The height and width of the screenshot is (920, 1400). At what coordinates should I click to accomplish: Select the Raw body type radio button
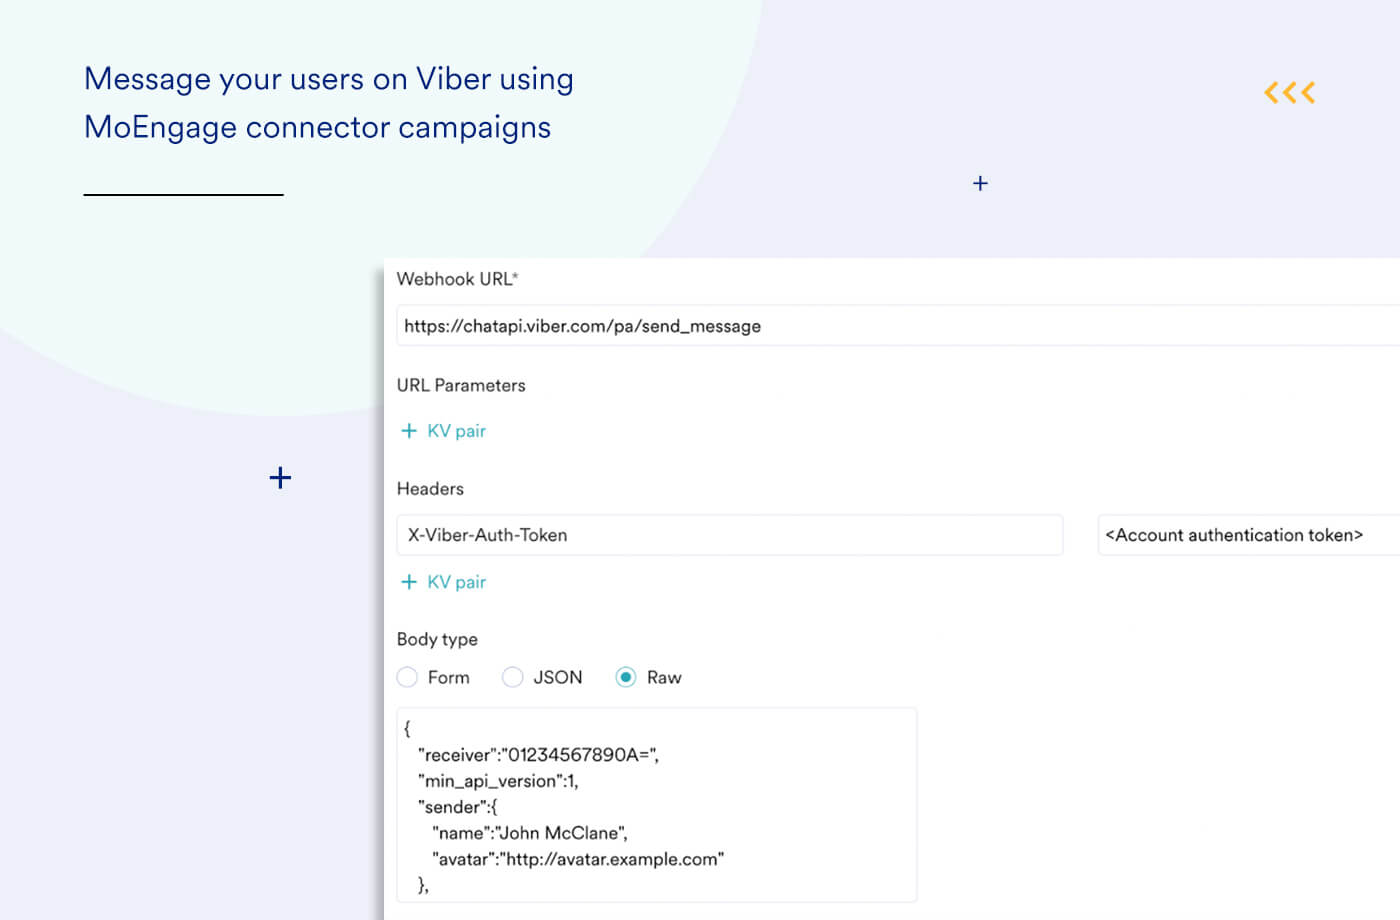coord(625,677)
